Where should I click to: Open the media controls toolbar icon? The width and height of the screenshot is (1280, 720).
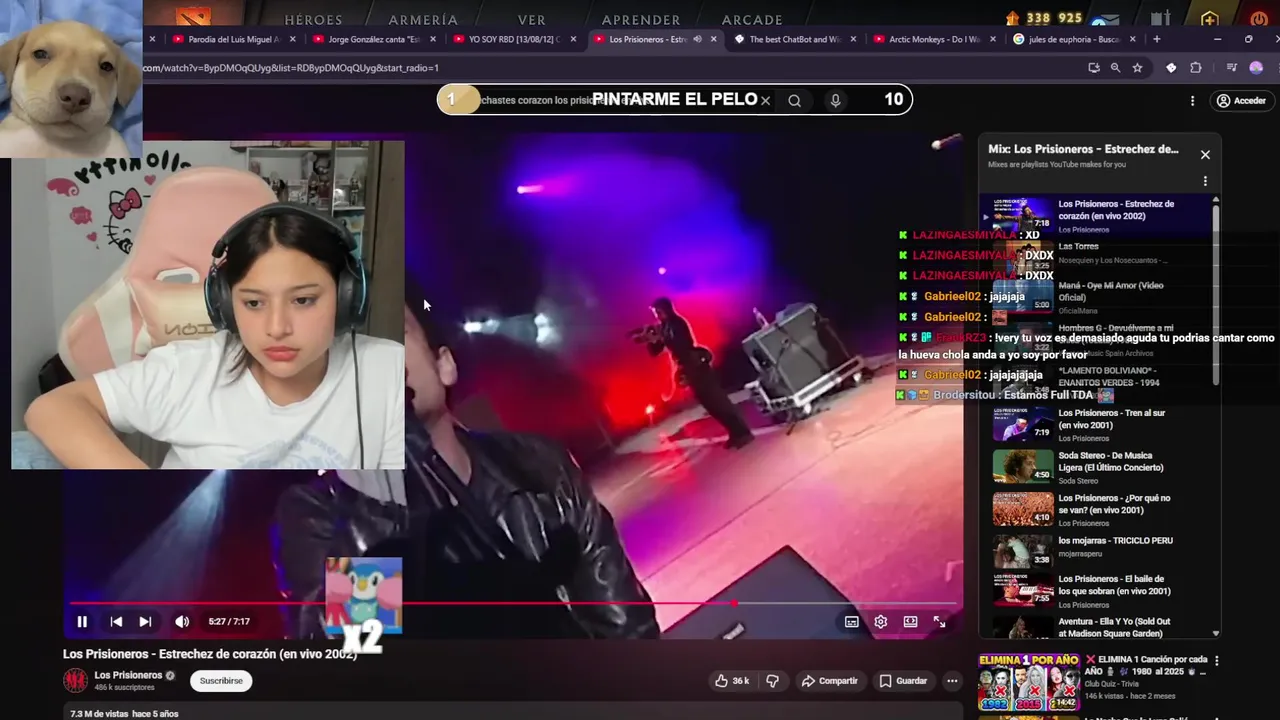coord(1232,68)
